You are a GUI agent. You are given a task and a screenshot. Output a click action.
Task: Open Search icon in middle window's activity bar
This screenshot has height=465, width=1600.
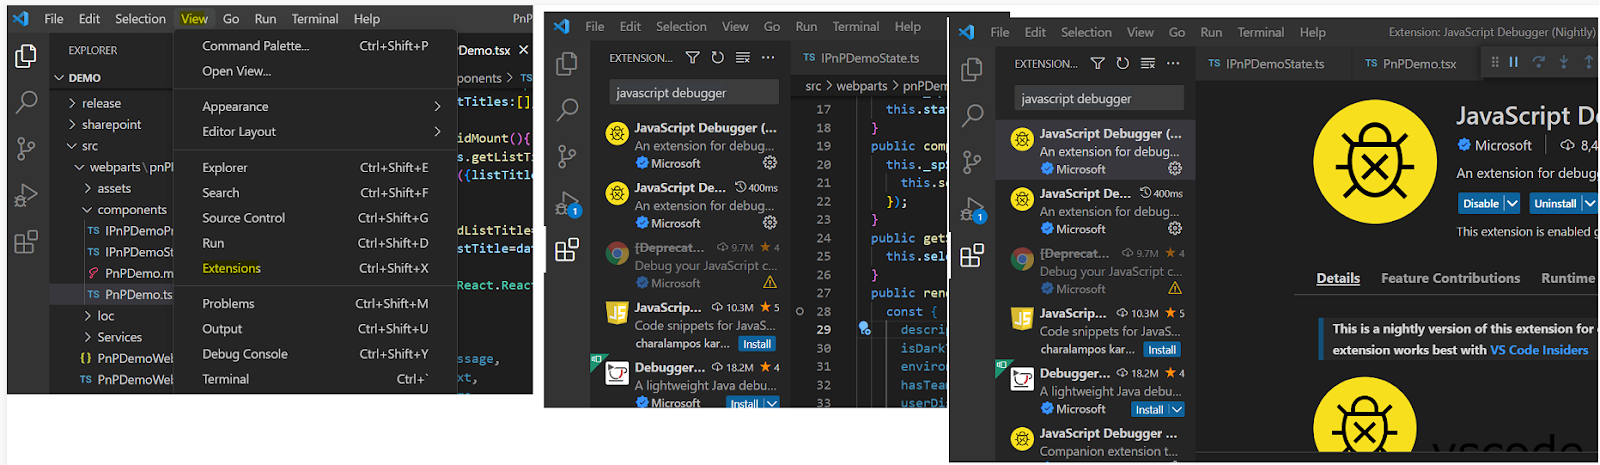567,110
